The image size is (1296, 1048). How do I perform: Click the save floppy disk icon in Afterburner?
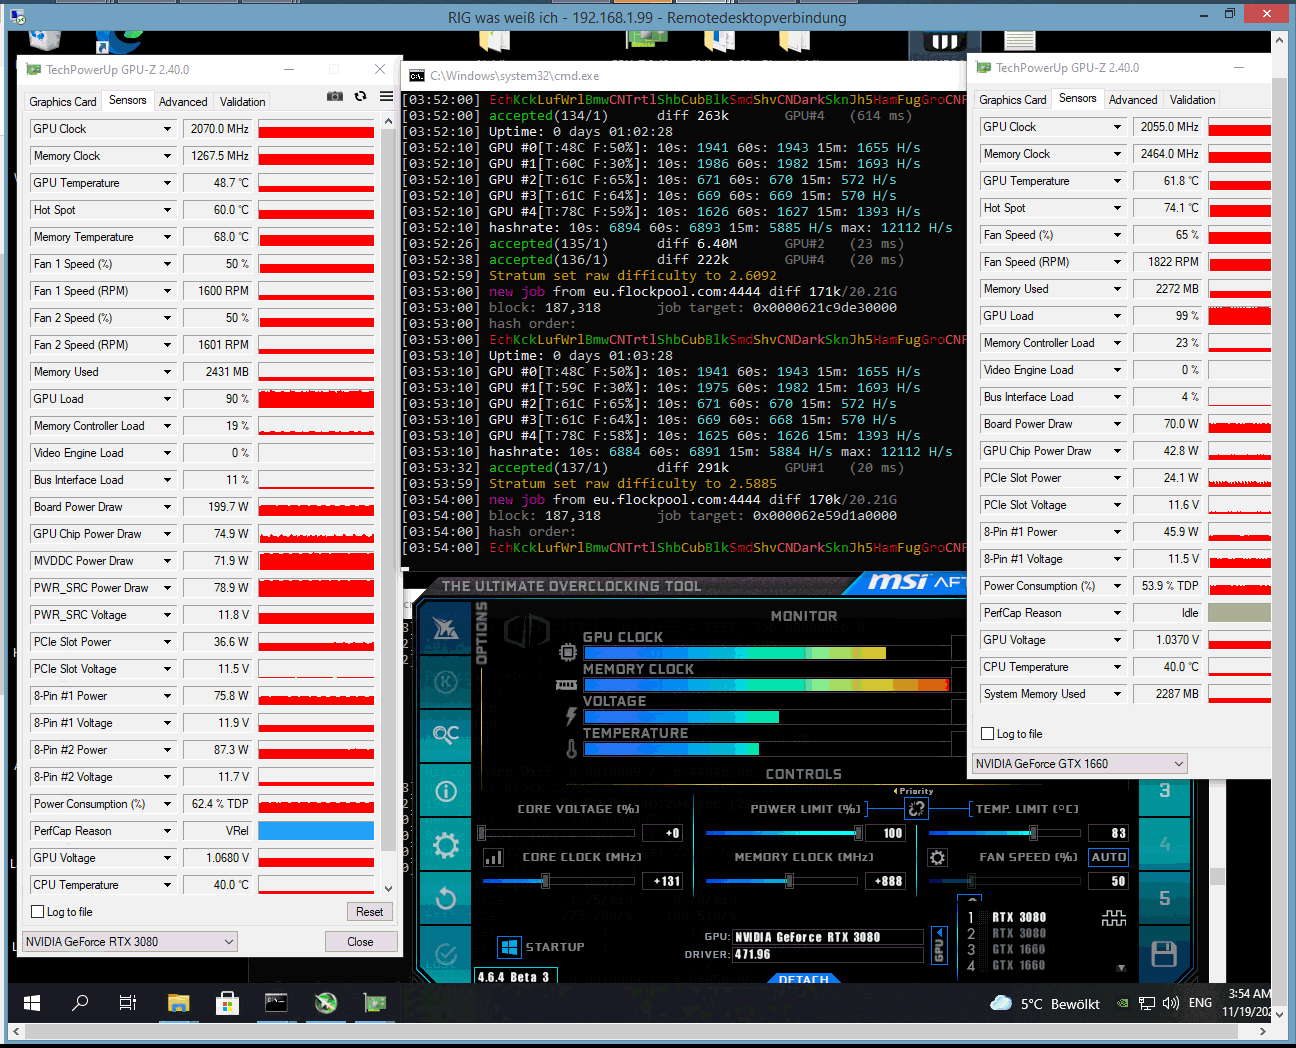pyautogui.click(x=1164, y=953)
